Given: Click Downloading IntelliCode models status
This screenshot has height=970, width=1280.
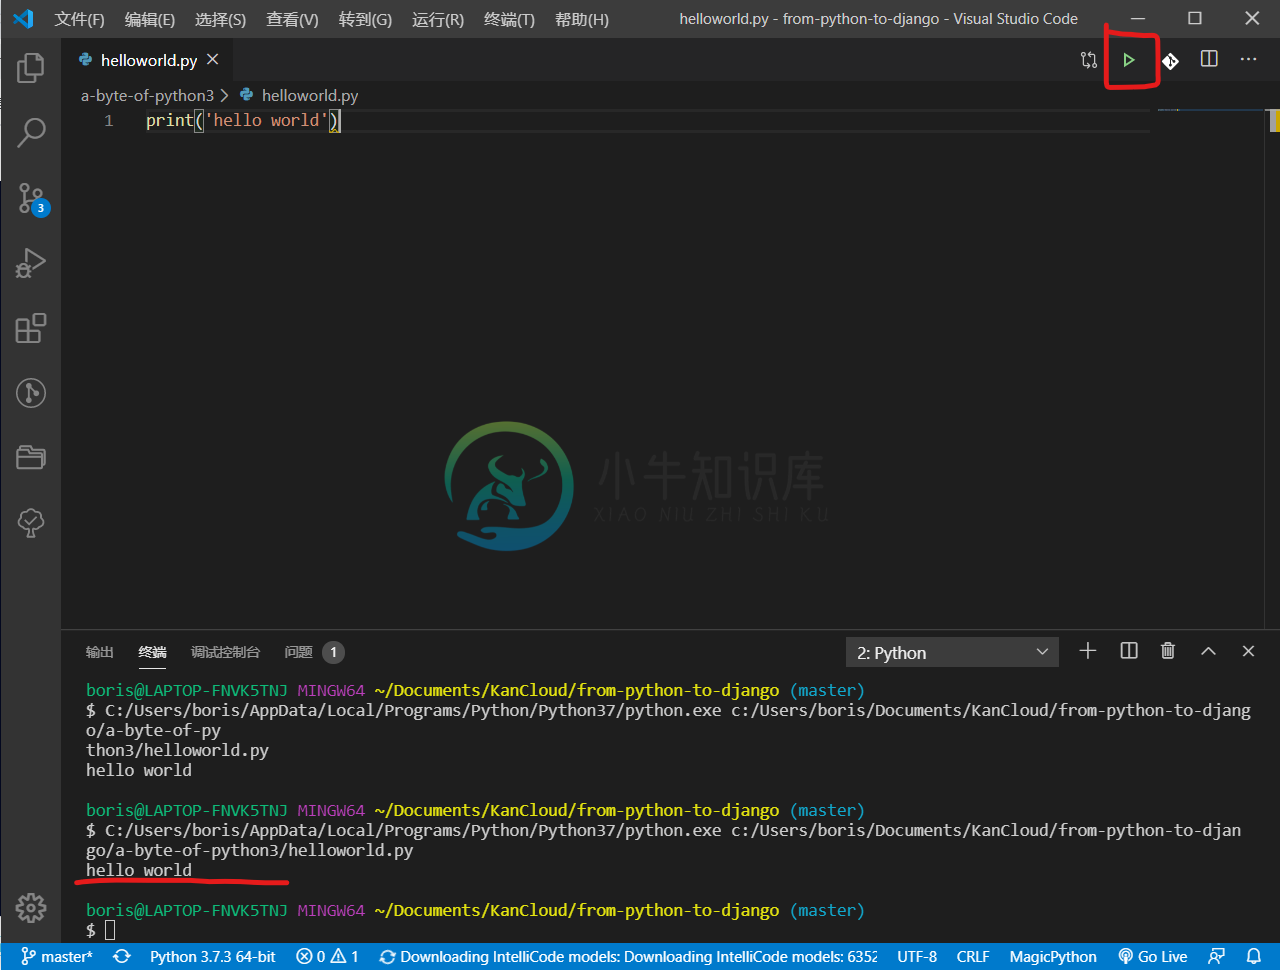Looking at the screenshot, I should pyautogui.click(x=628, y=956).
